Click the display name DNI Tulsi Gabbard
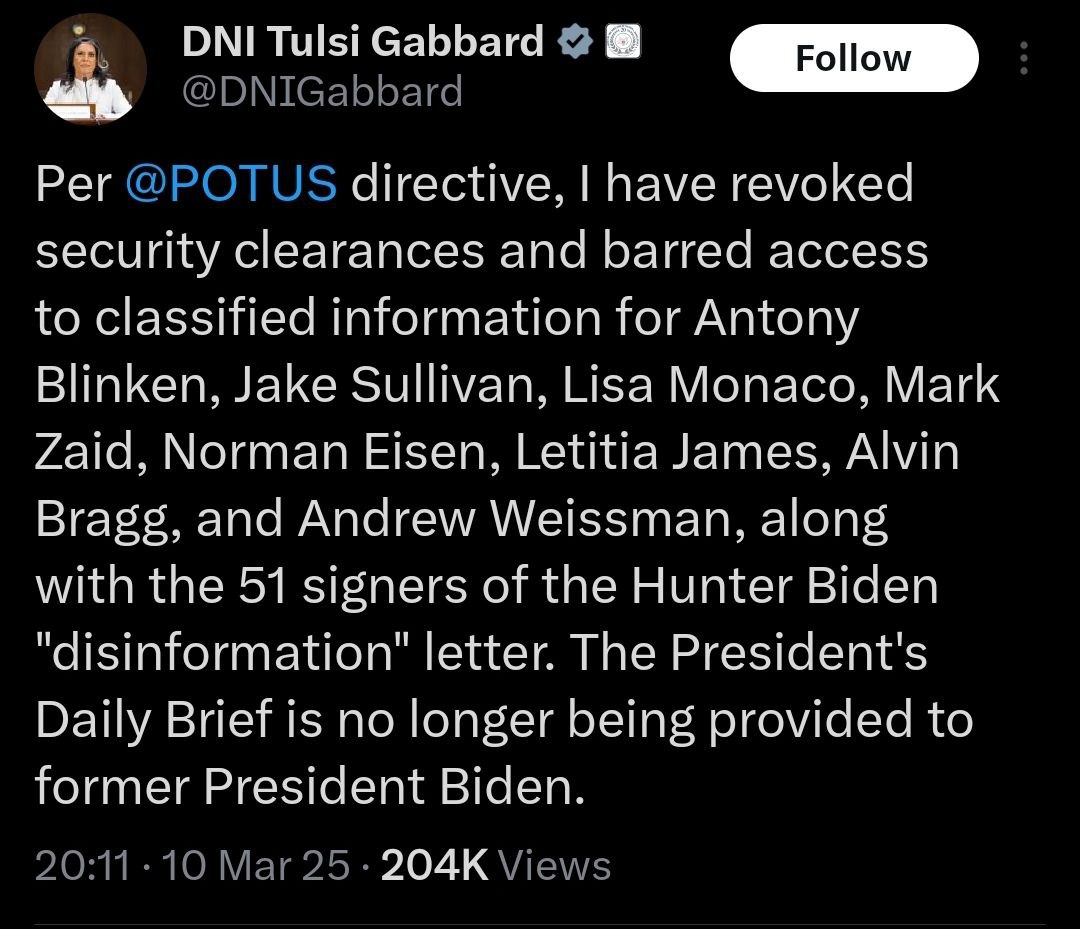The height and width of the screenshot is (929, 1080). [362, 42]
